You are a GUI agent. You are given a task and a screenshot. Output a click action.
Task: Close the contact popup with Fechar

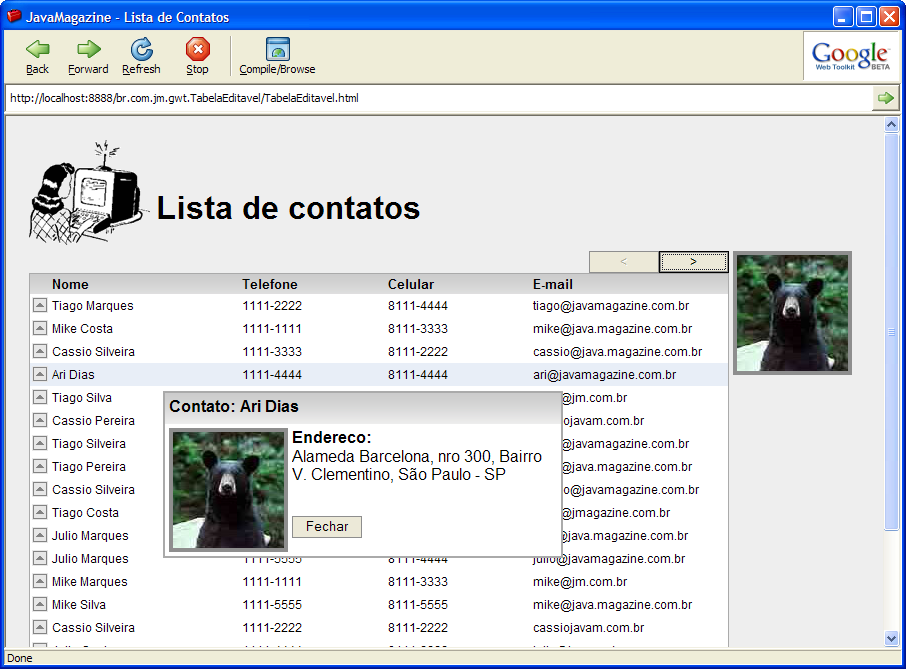[327, 527]
